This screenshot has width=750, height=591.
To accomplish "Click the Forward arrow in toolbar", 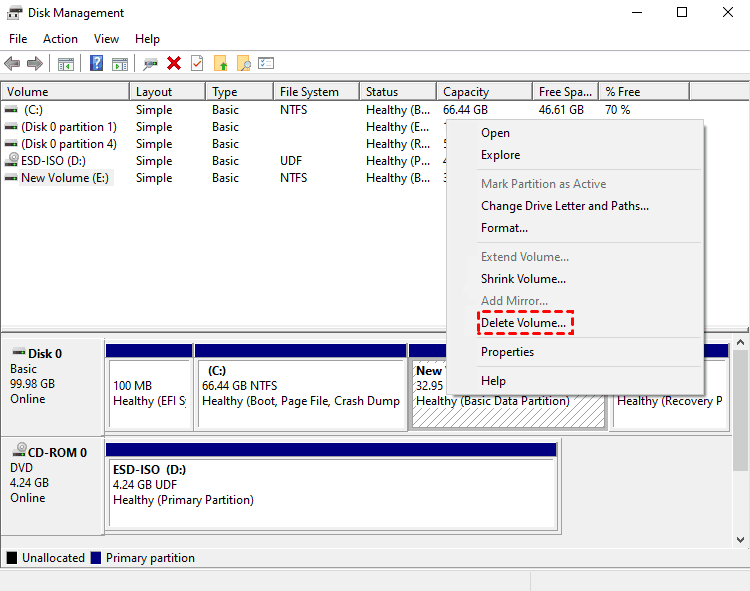I will 35,63.
